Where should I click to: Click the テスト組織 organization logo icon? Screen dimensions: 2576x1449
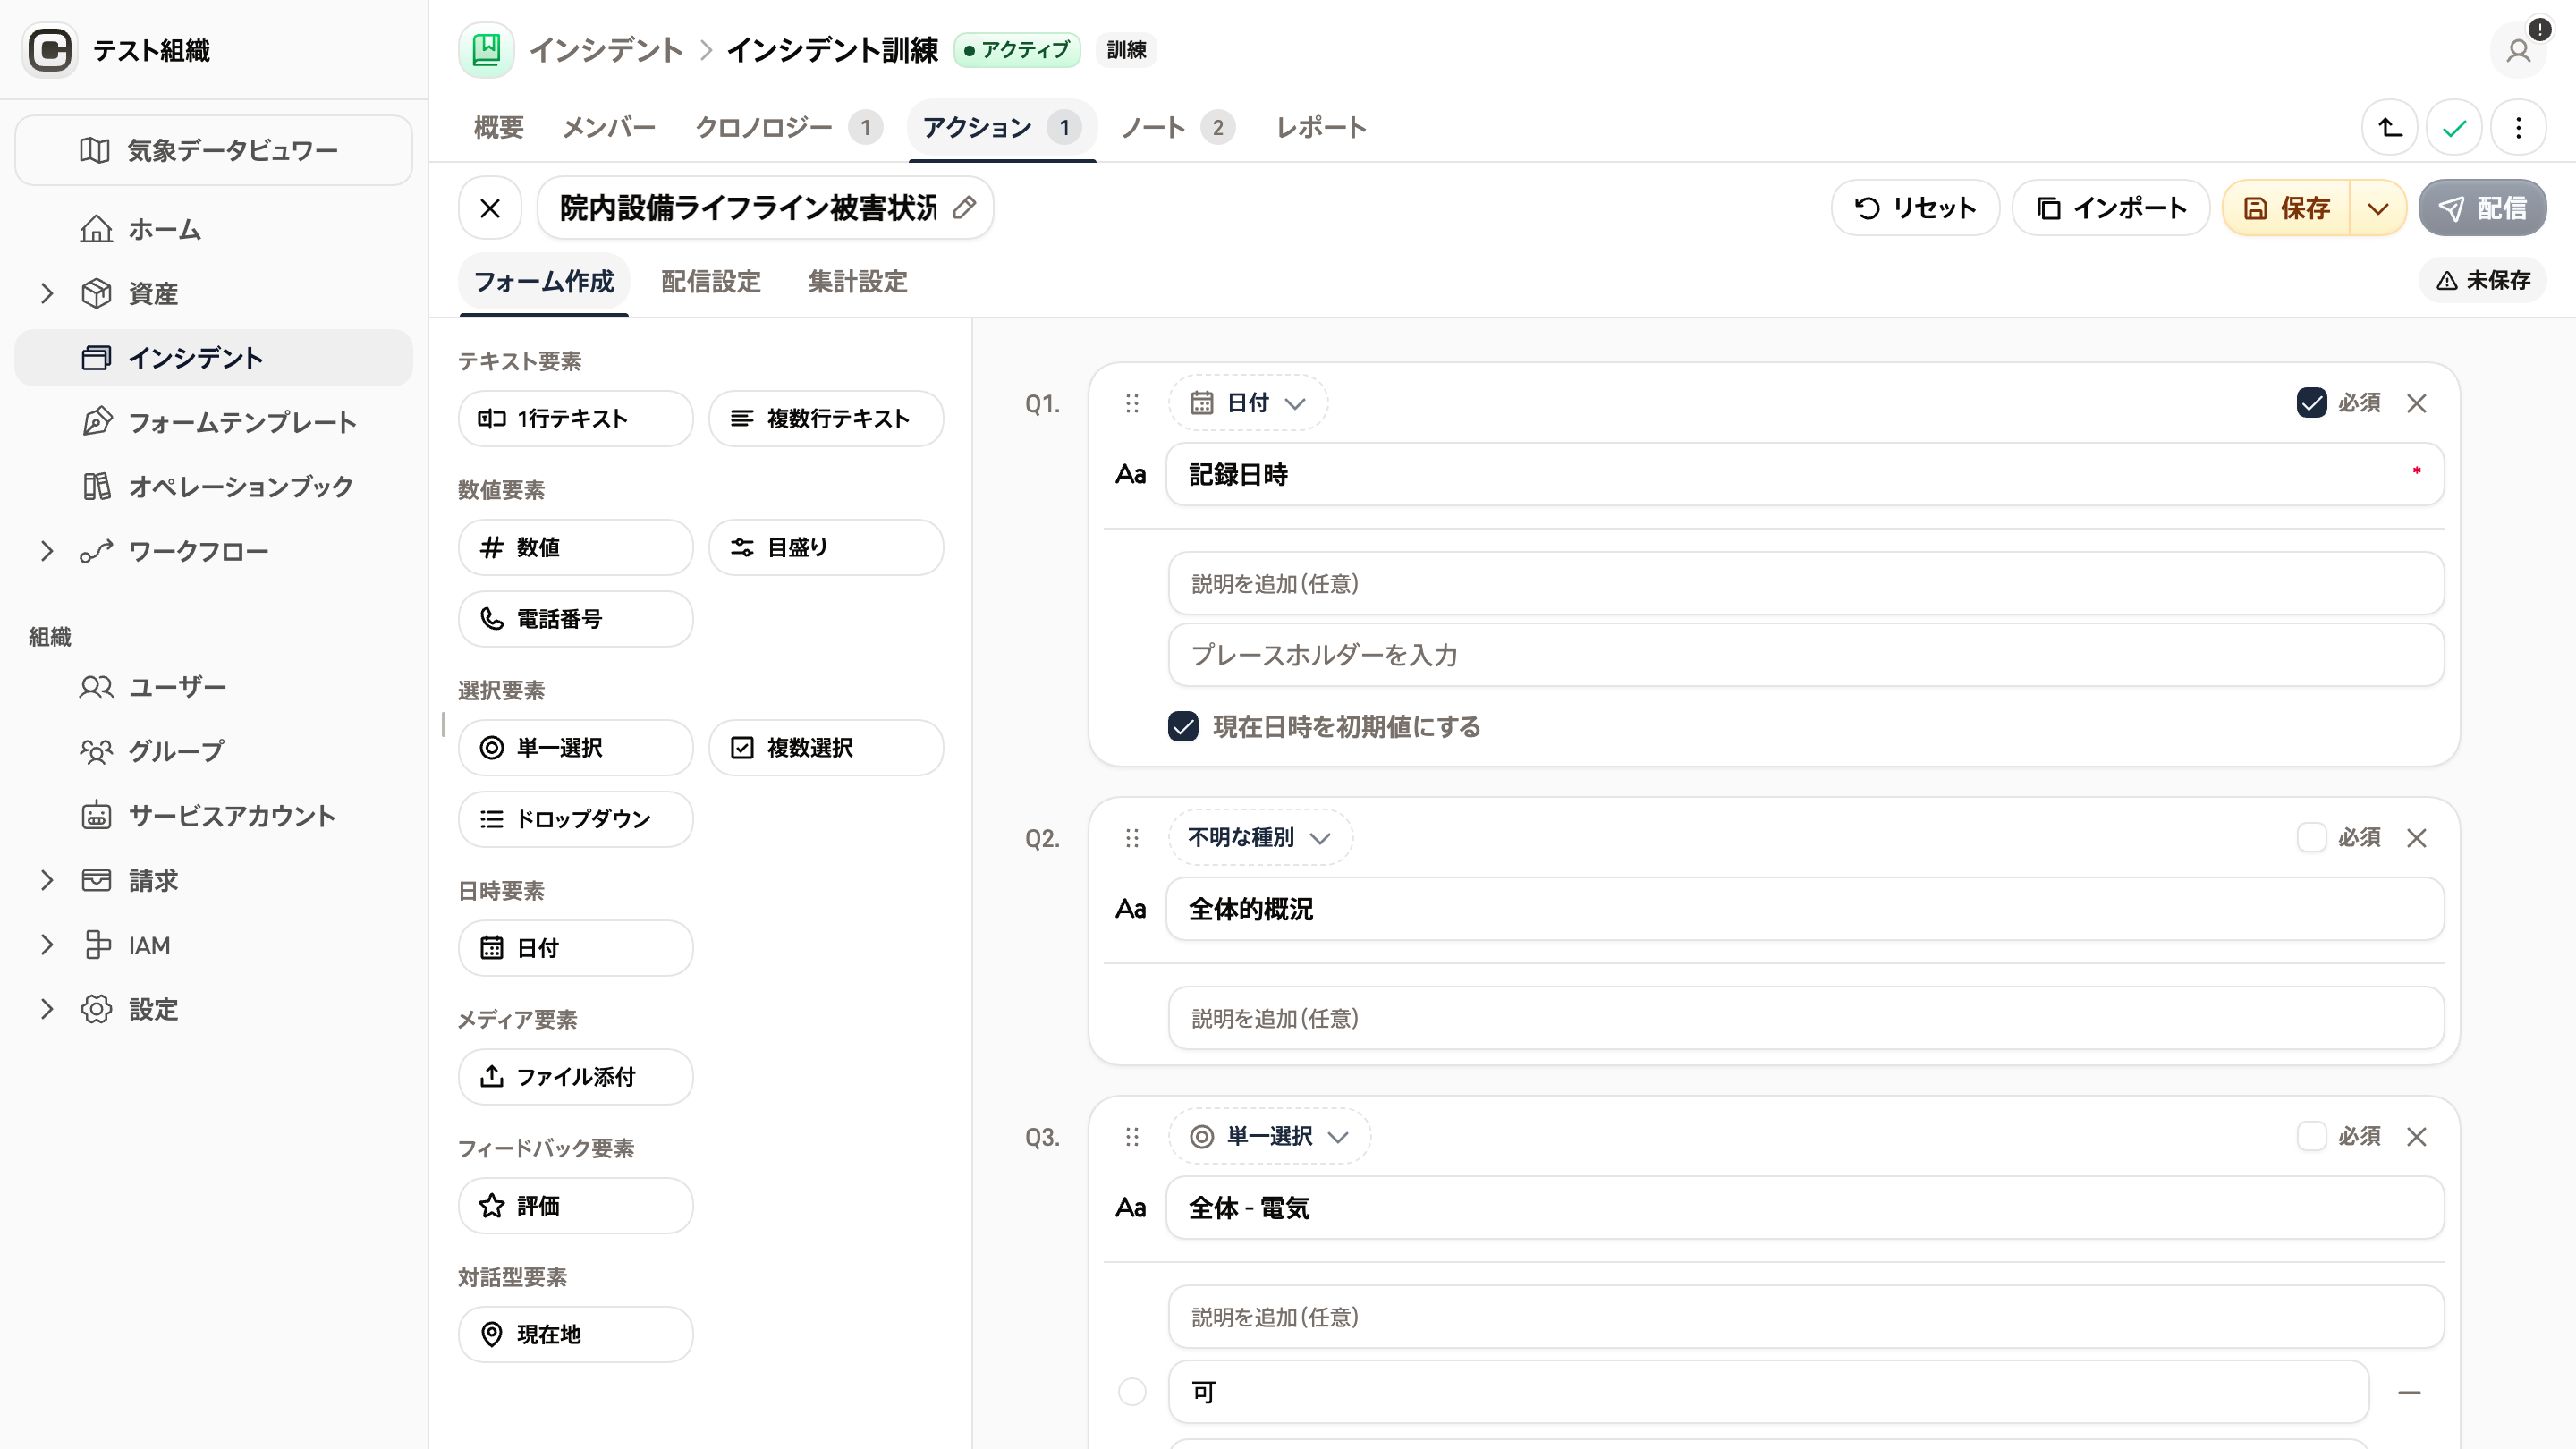click(x=49, y=50)
